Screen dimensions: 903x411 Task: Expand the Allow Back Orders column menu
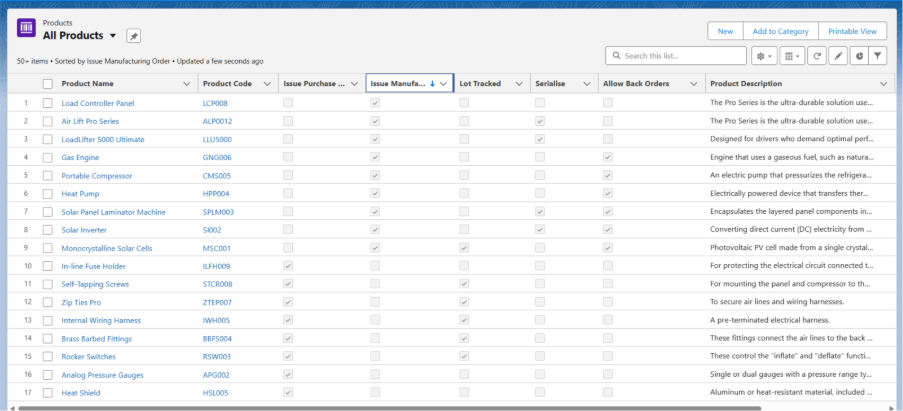click(692, 84)
